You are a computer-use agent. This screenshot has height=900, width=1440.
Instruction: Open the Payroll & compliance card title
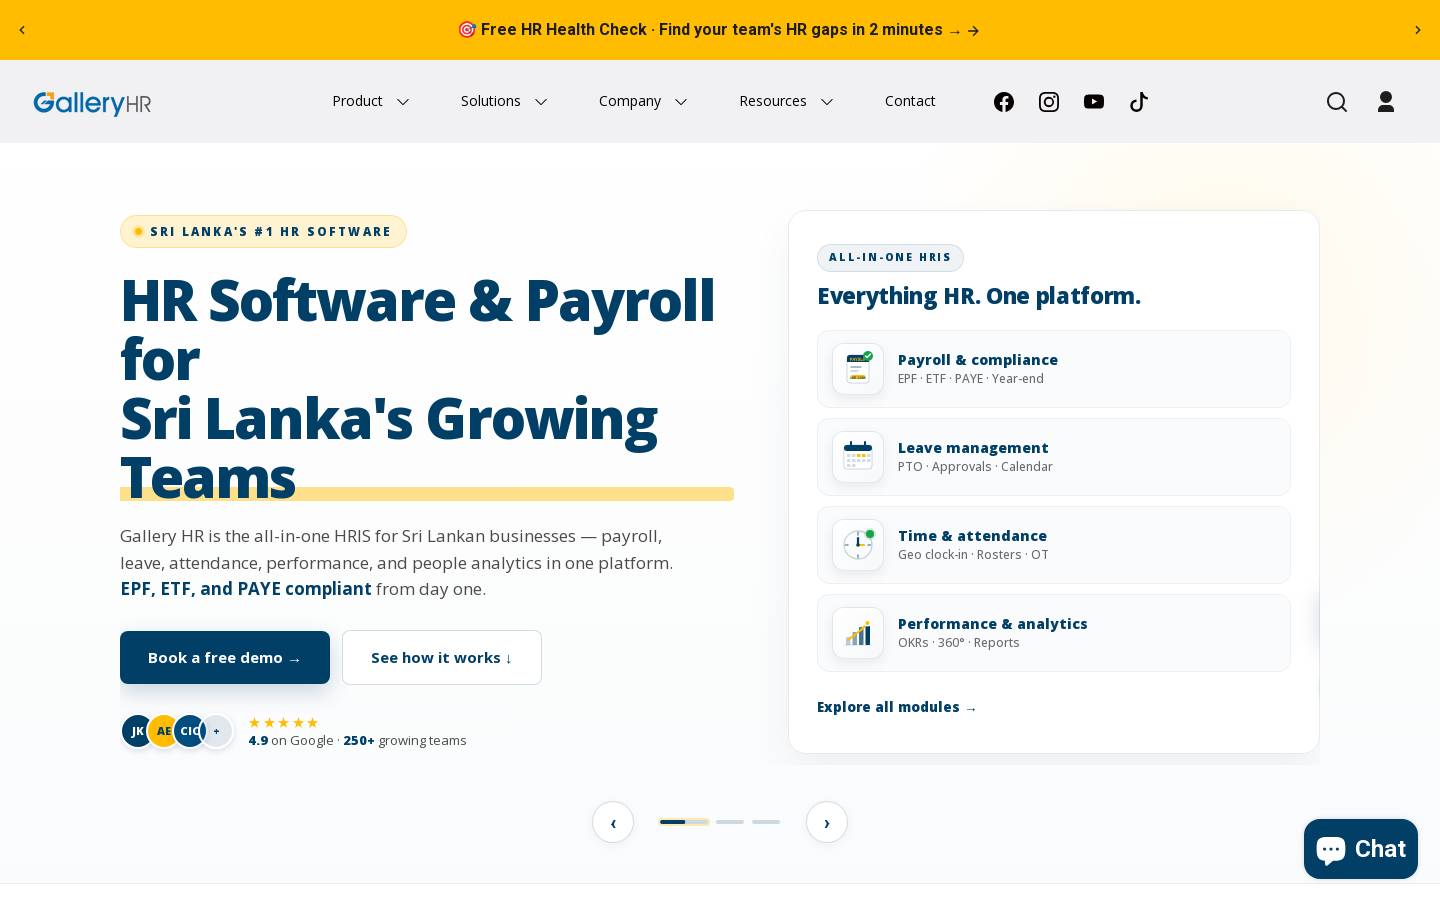tap(978, 360)
